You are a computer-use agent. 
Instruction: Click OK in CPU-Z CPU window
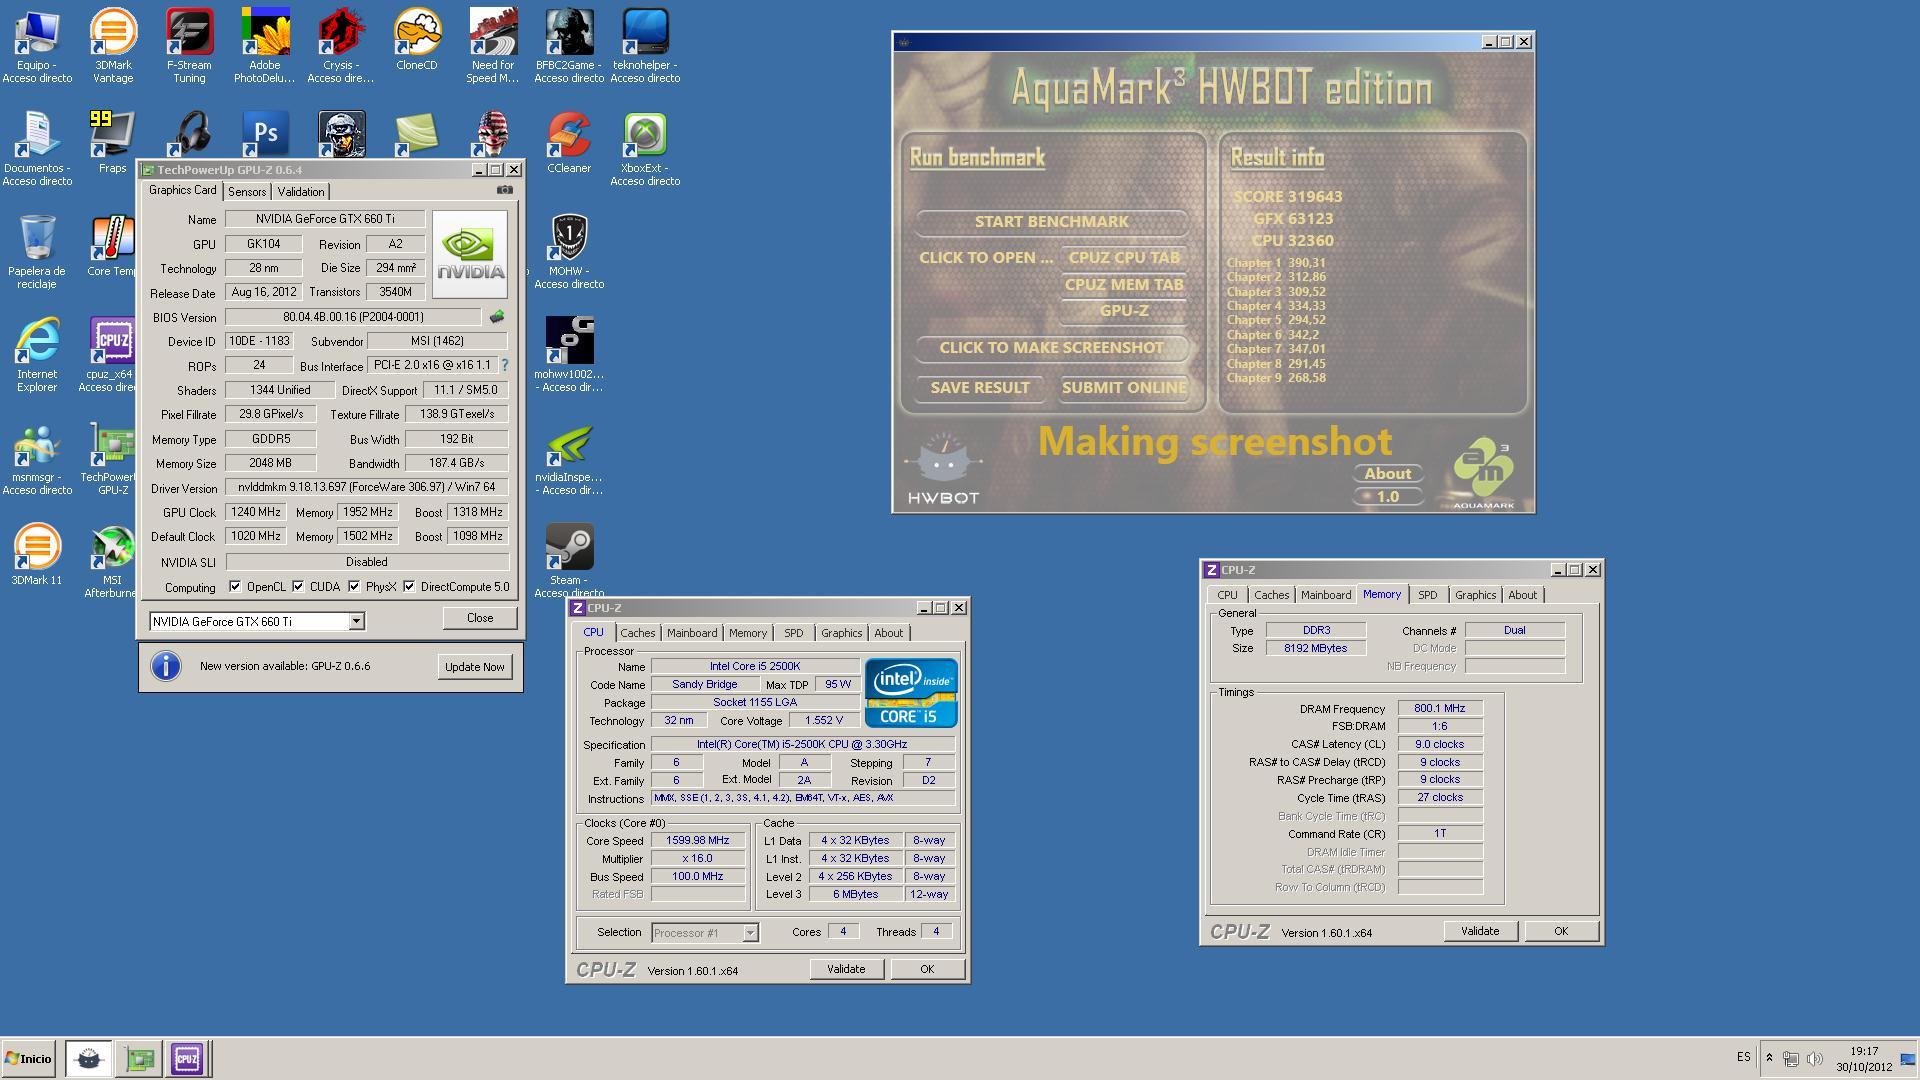(x=927, y=969)
